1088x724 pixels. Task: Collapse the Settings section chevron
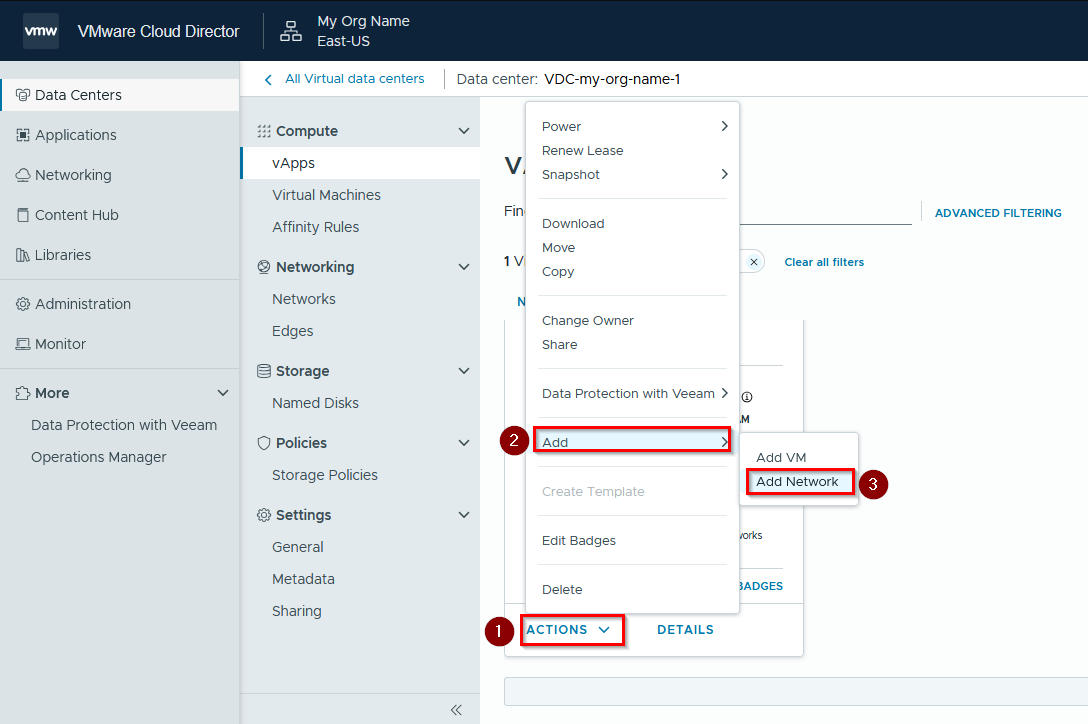464,515
